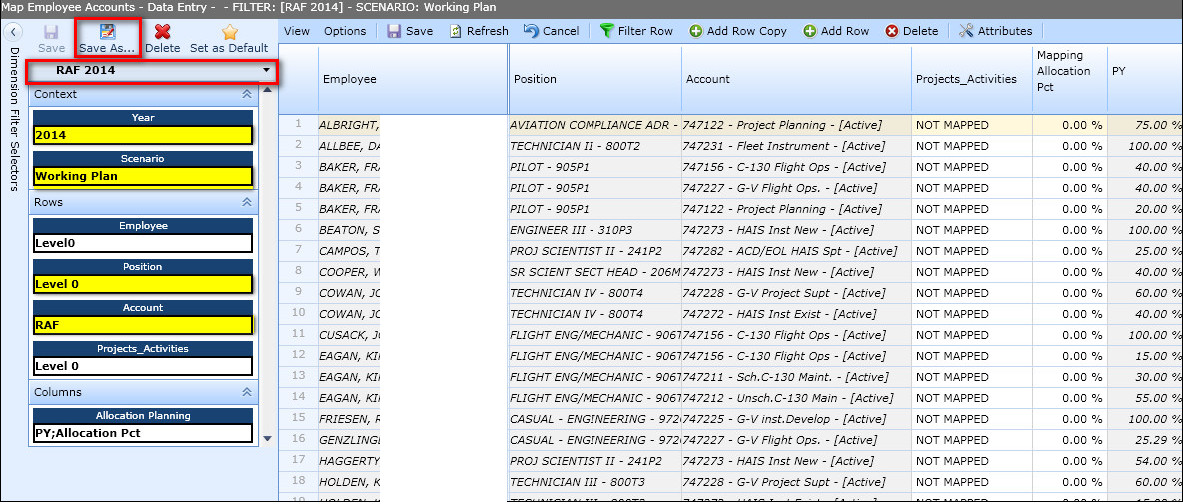Select 747212 - Unsch.C-130 Main cell
Viewport: 1183px width, 504px height.
tap(796, 398)
